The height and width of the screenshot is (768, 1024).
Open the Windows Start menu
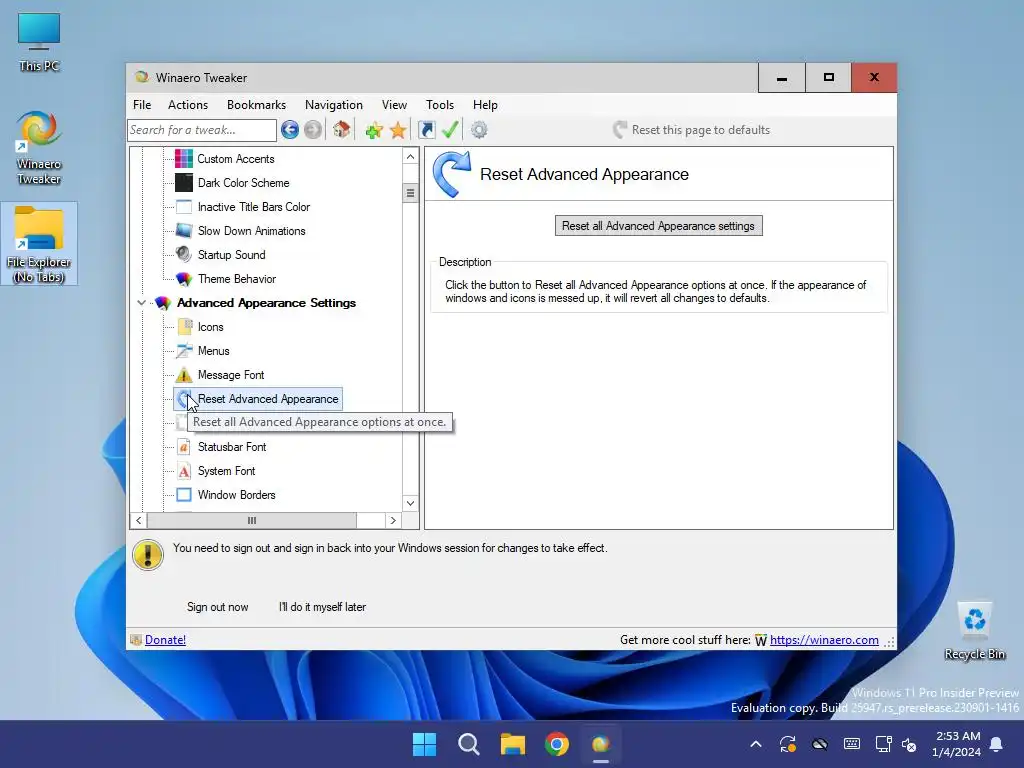(x=424, y=744)
